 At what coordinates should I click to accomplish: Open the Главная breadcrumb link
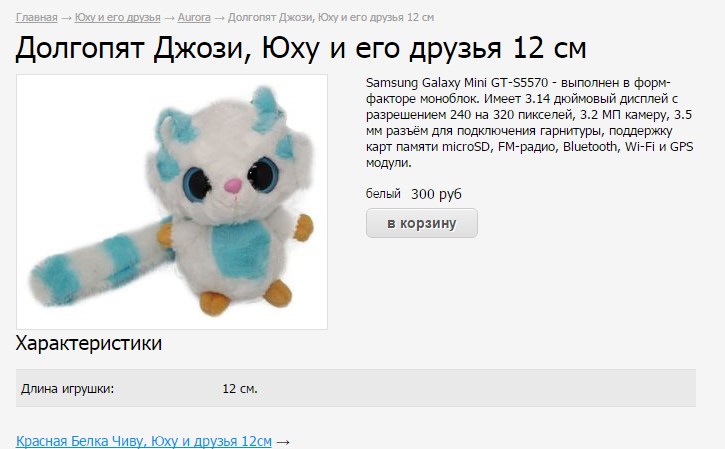point(37,18)
